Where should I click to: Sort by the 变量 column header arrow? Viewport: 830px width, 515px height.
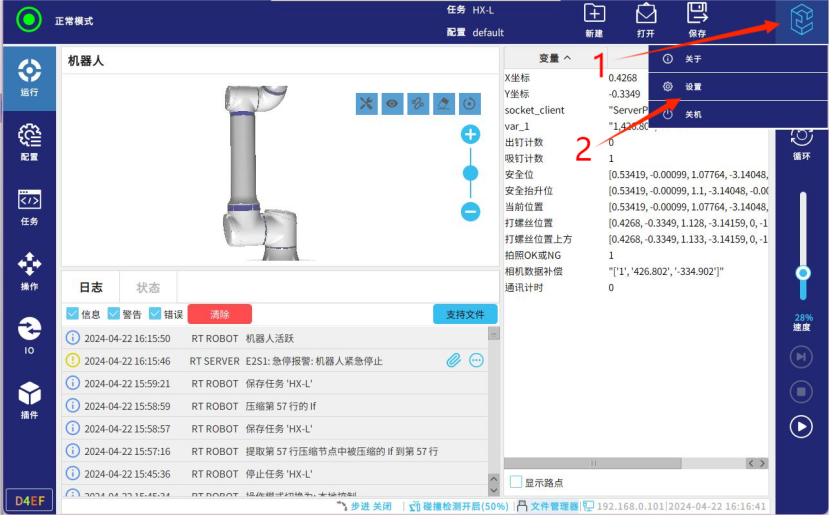pos(568,58)
